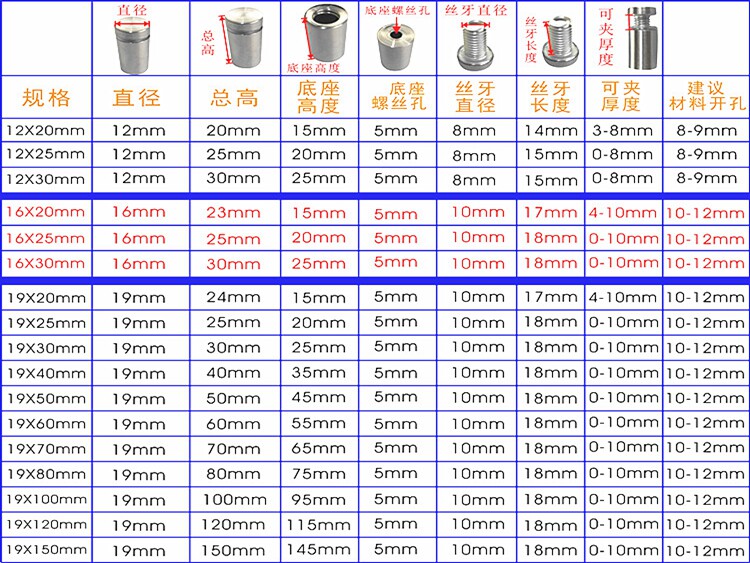The width and height of the screenshot is (750, 563).
Task: Click the 底座高度 base height product image
Action: (x=327, y=32)
